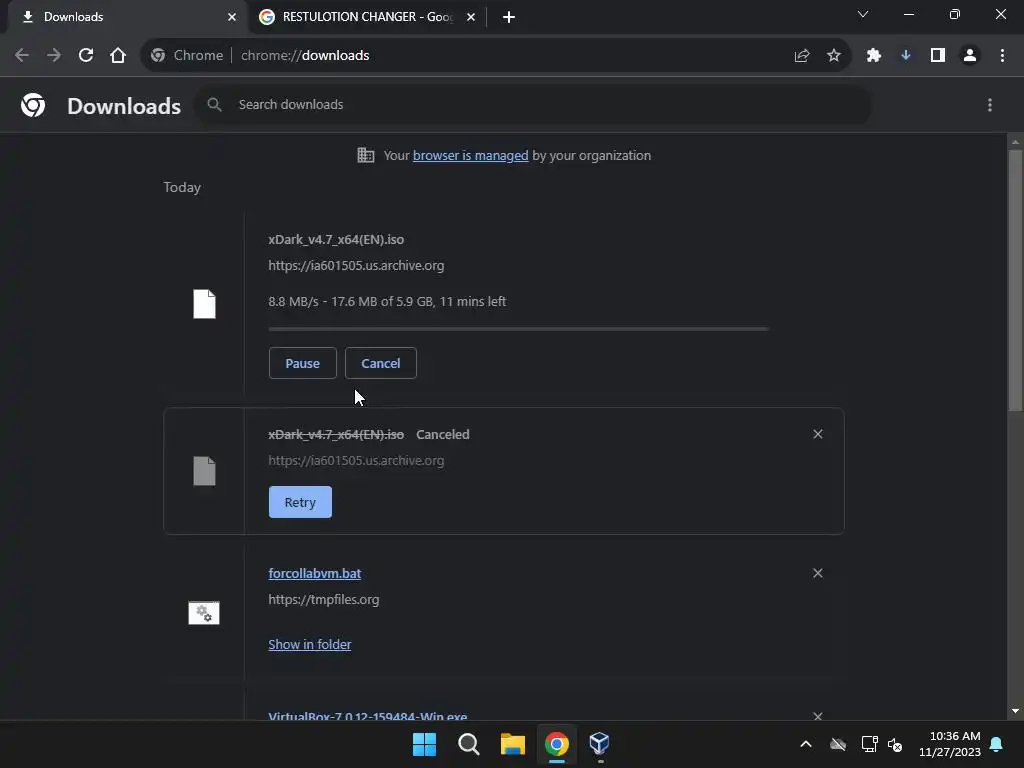Click the browser forward arrow
The height and width of the screenshot is (768, 1024).
(x=54, y=56)
